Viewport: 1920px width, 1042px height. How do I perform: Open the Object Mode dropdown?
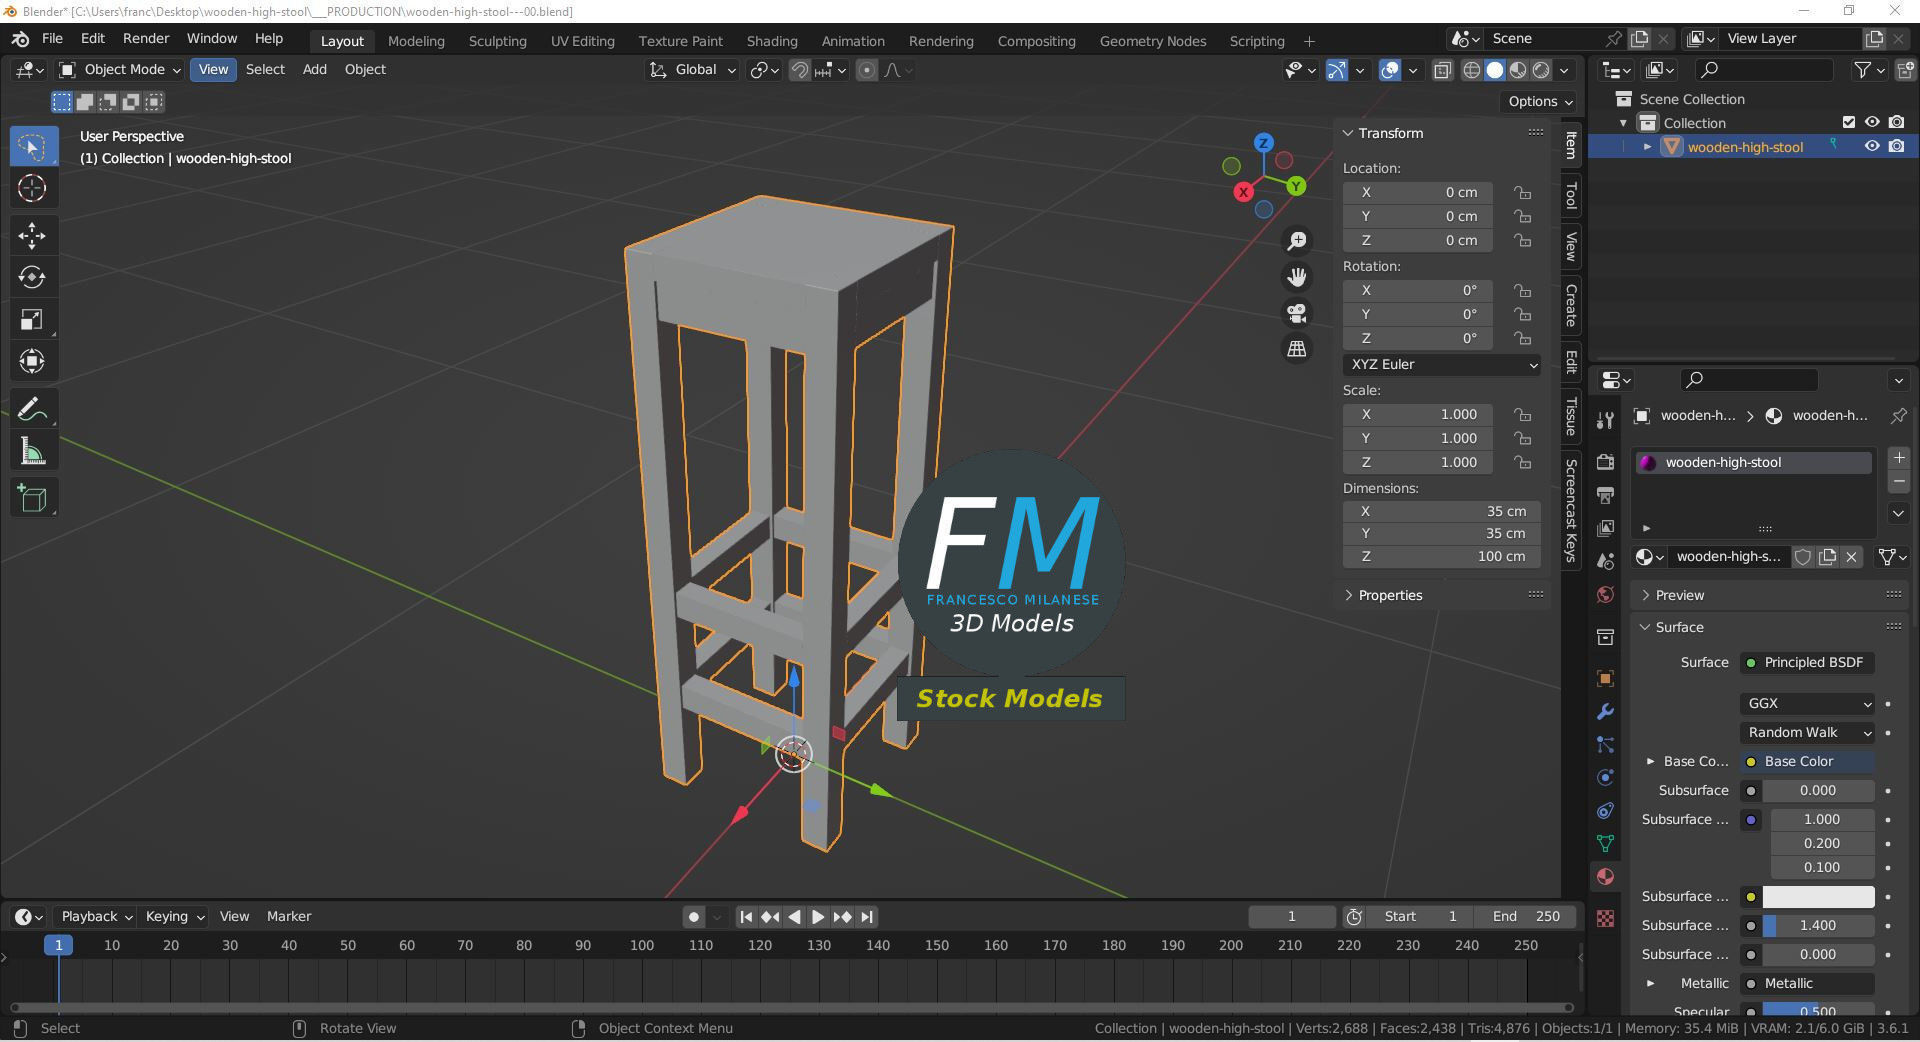[120, 69]
